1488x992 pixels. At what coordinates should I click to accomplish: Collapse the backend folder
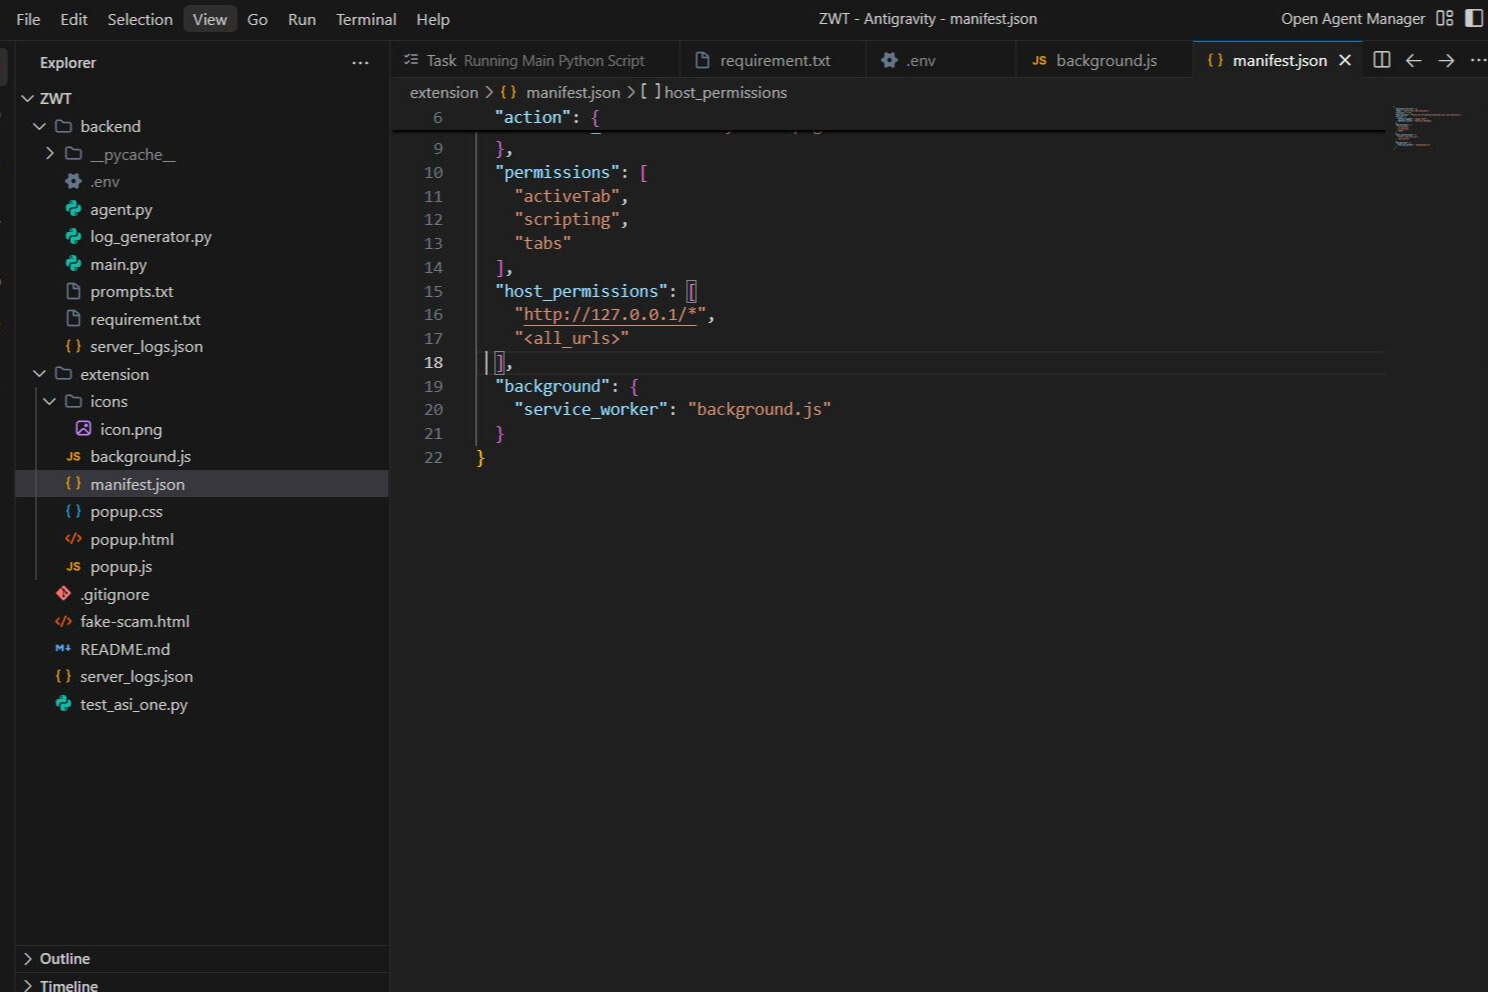pos(40,126)
